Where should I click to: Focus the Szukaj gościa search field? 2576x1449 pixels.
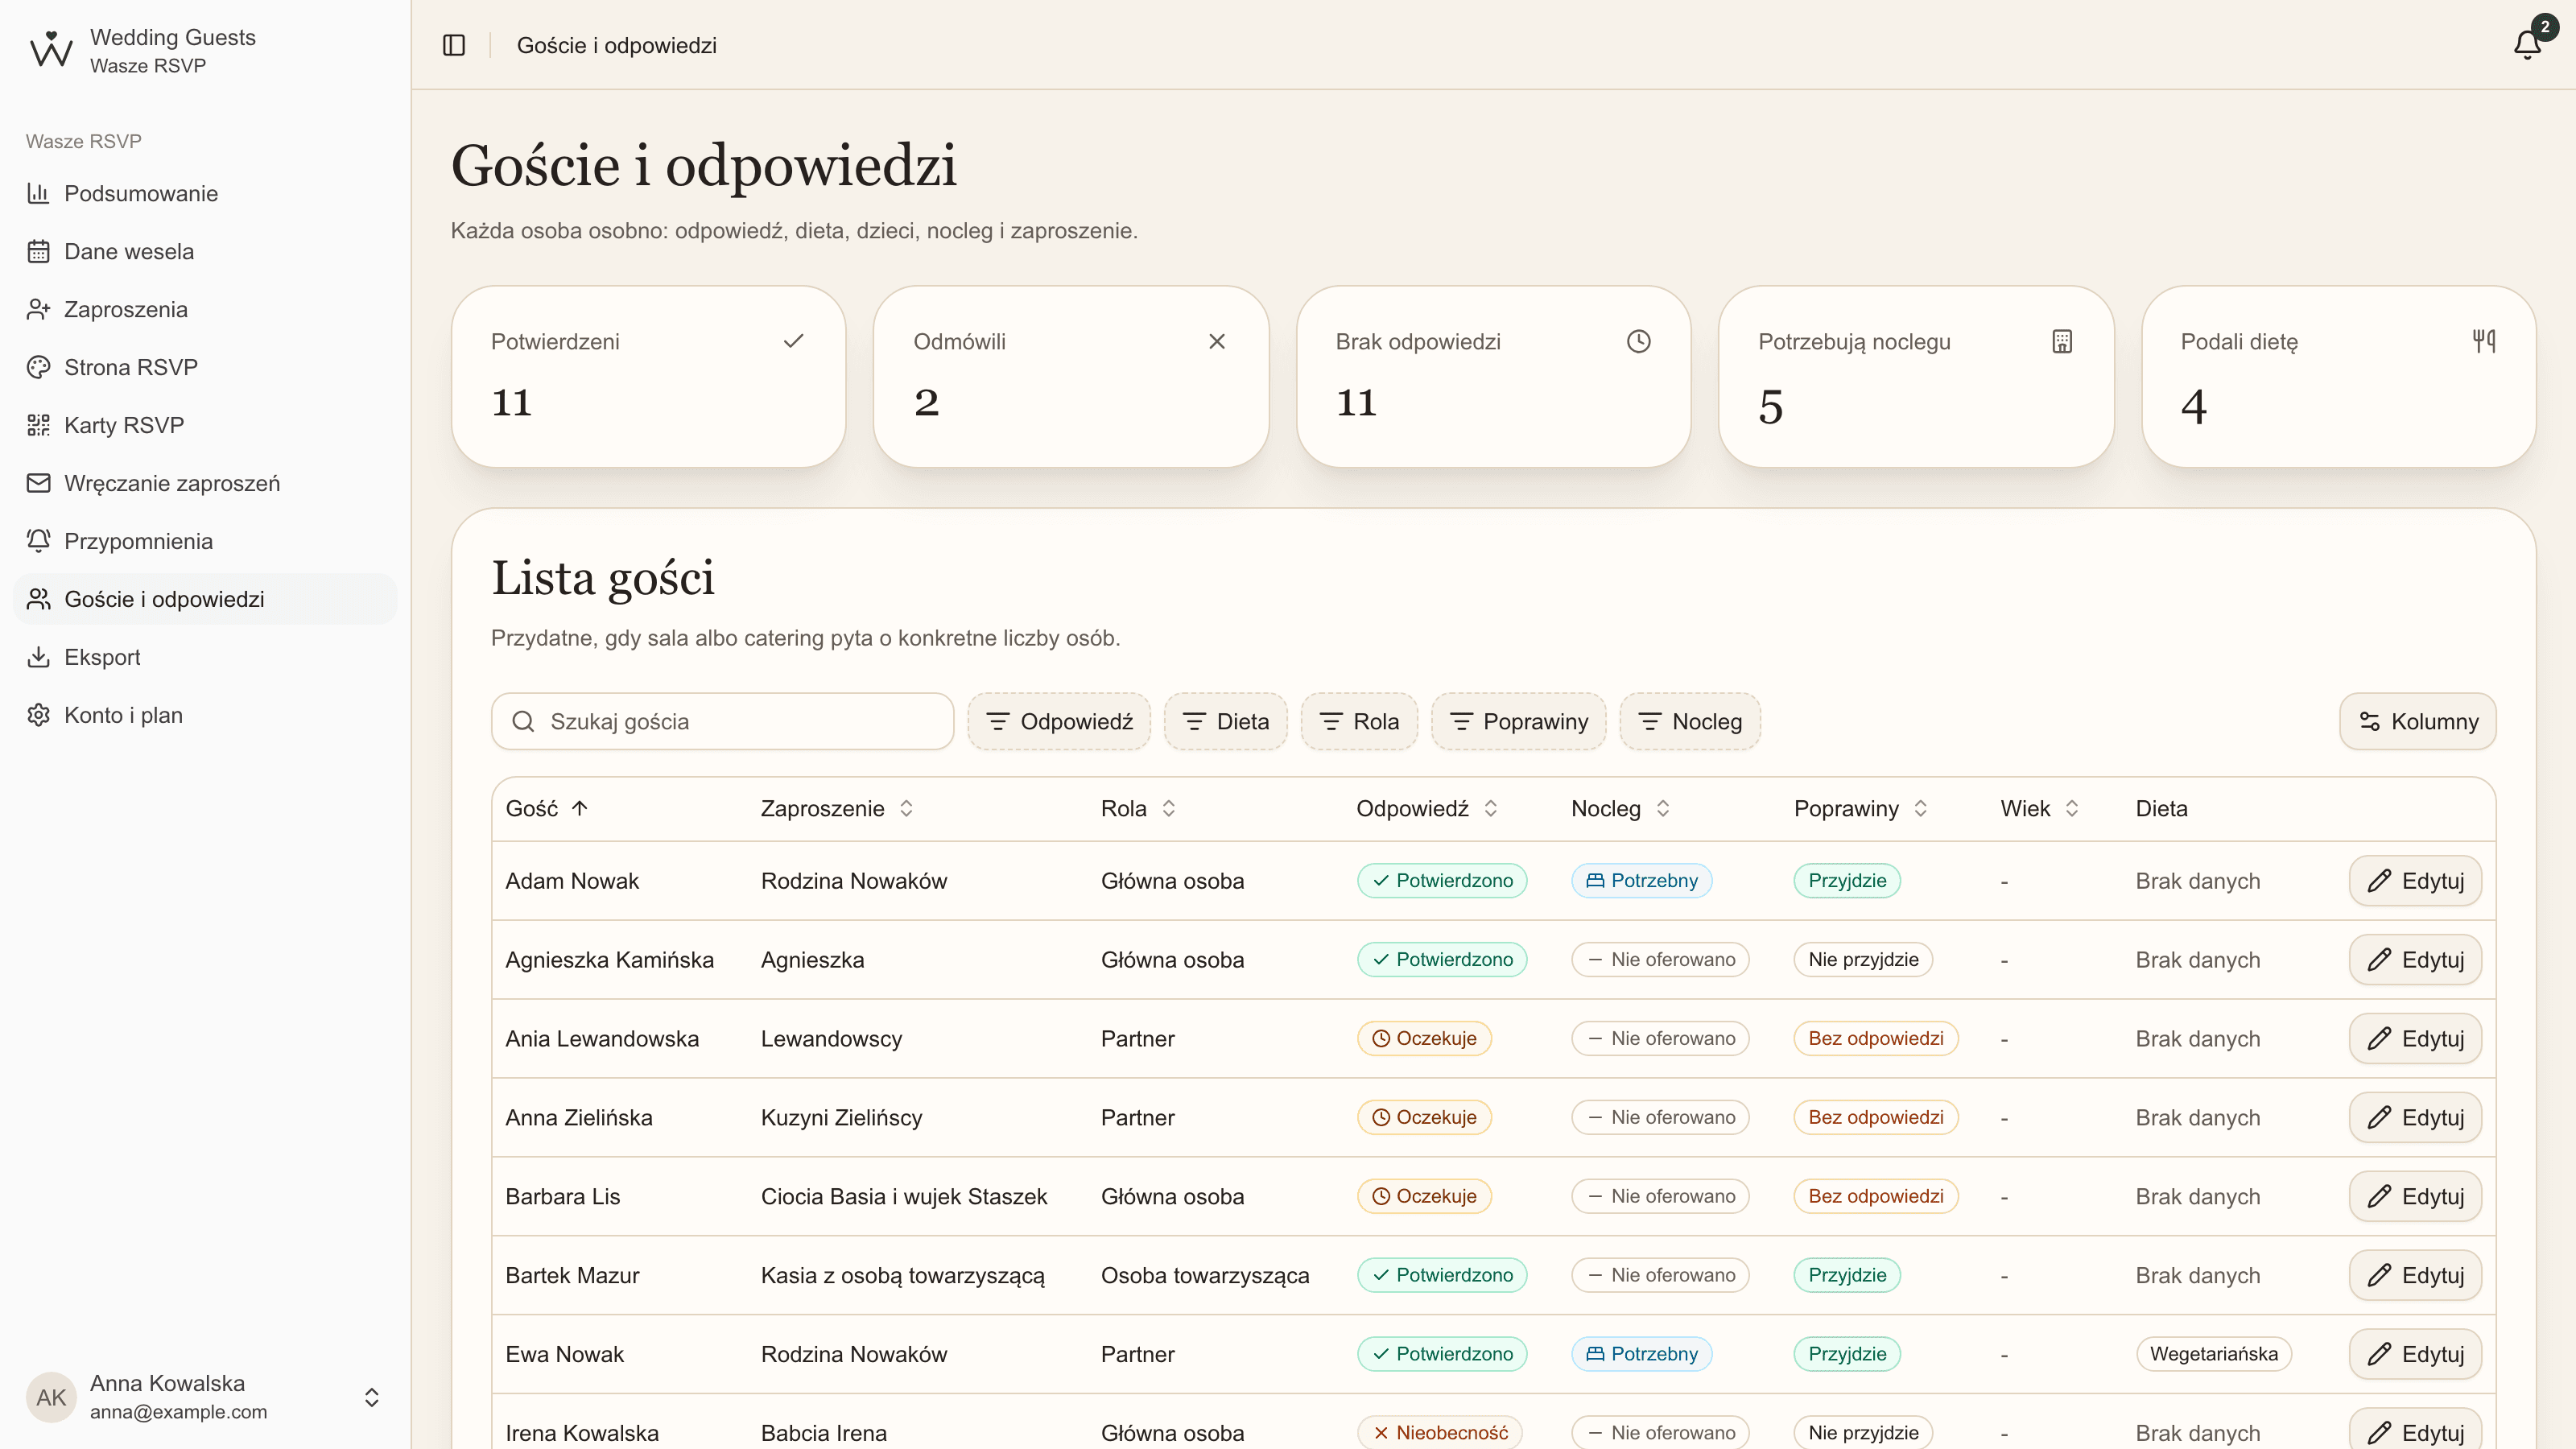pyautogui.click(x=722, y=721)
